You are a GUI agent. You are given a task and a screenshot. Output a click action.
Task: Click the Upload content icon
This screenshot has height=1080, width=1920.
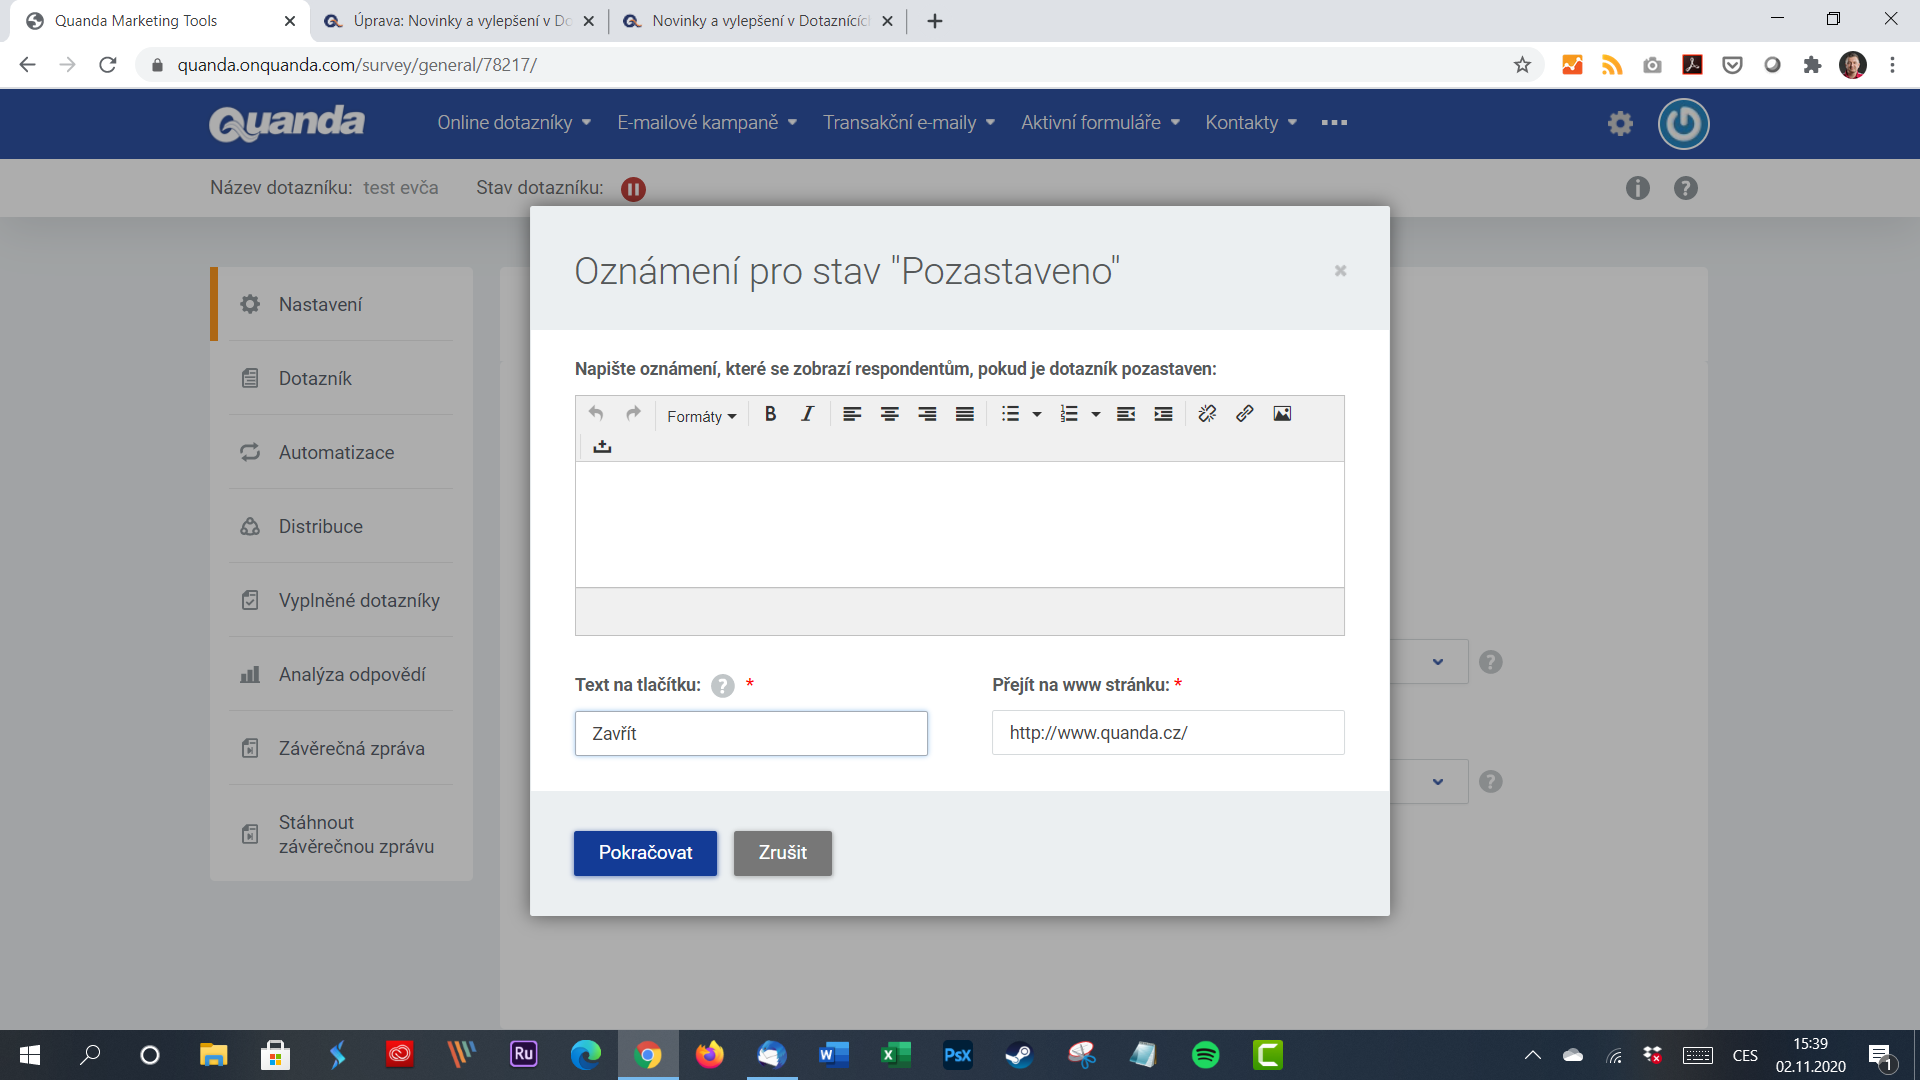pyautogui.click(x=601, y=447)
